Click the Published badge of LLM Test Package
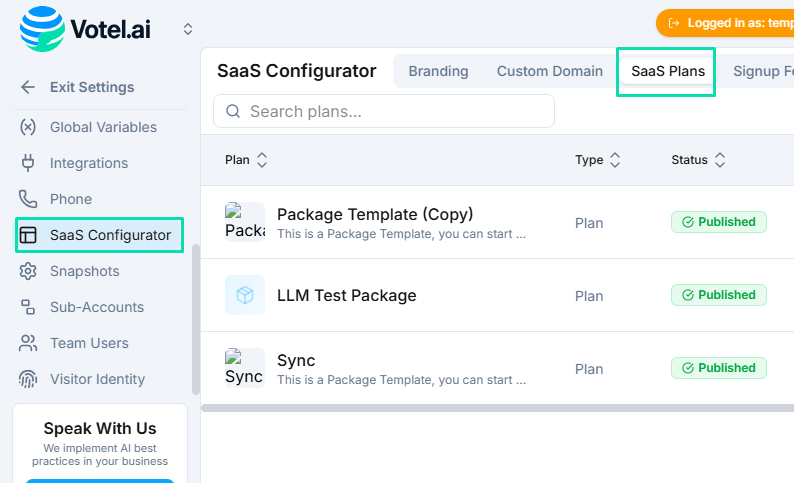Viewport: 794px width, 483px height. point(719,295)
